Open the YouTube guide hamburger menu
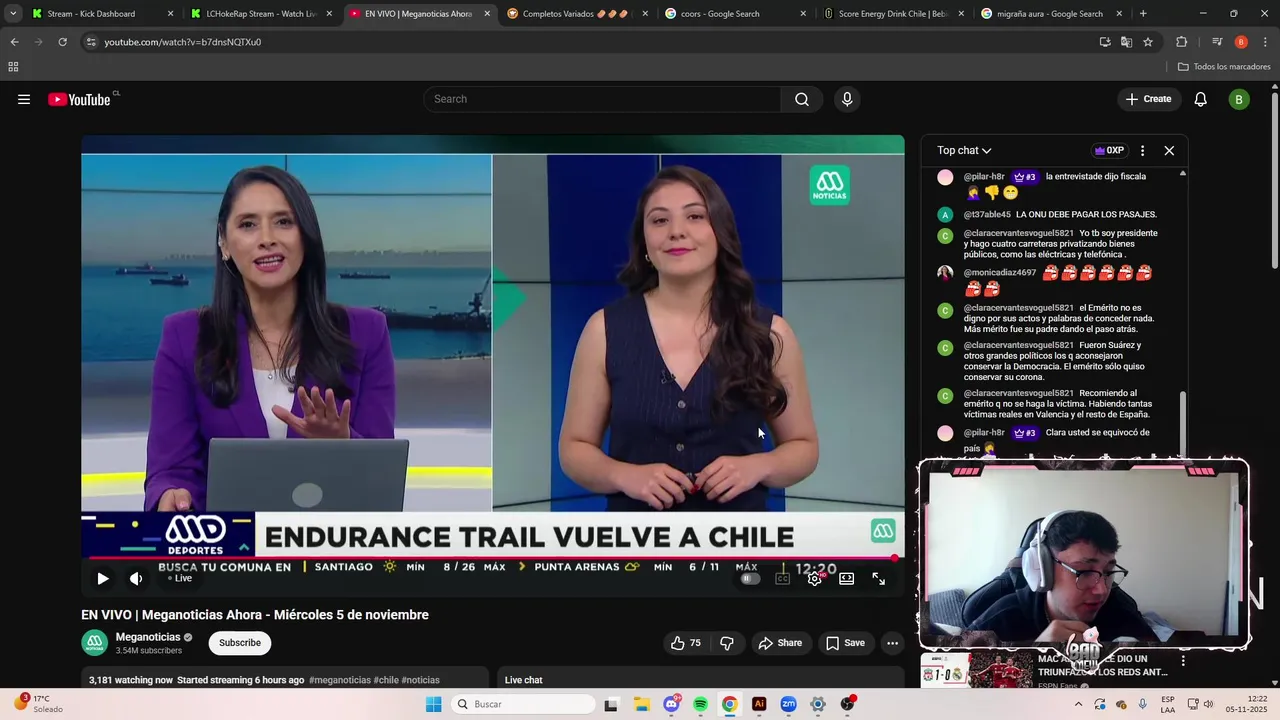 pos(24,99)
